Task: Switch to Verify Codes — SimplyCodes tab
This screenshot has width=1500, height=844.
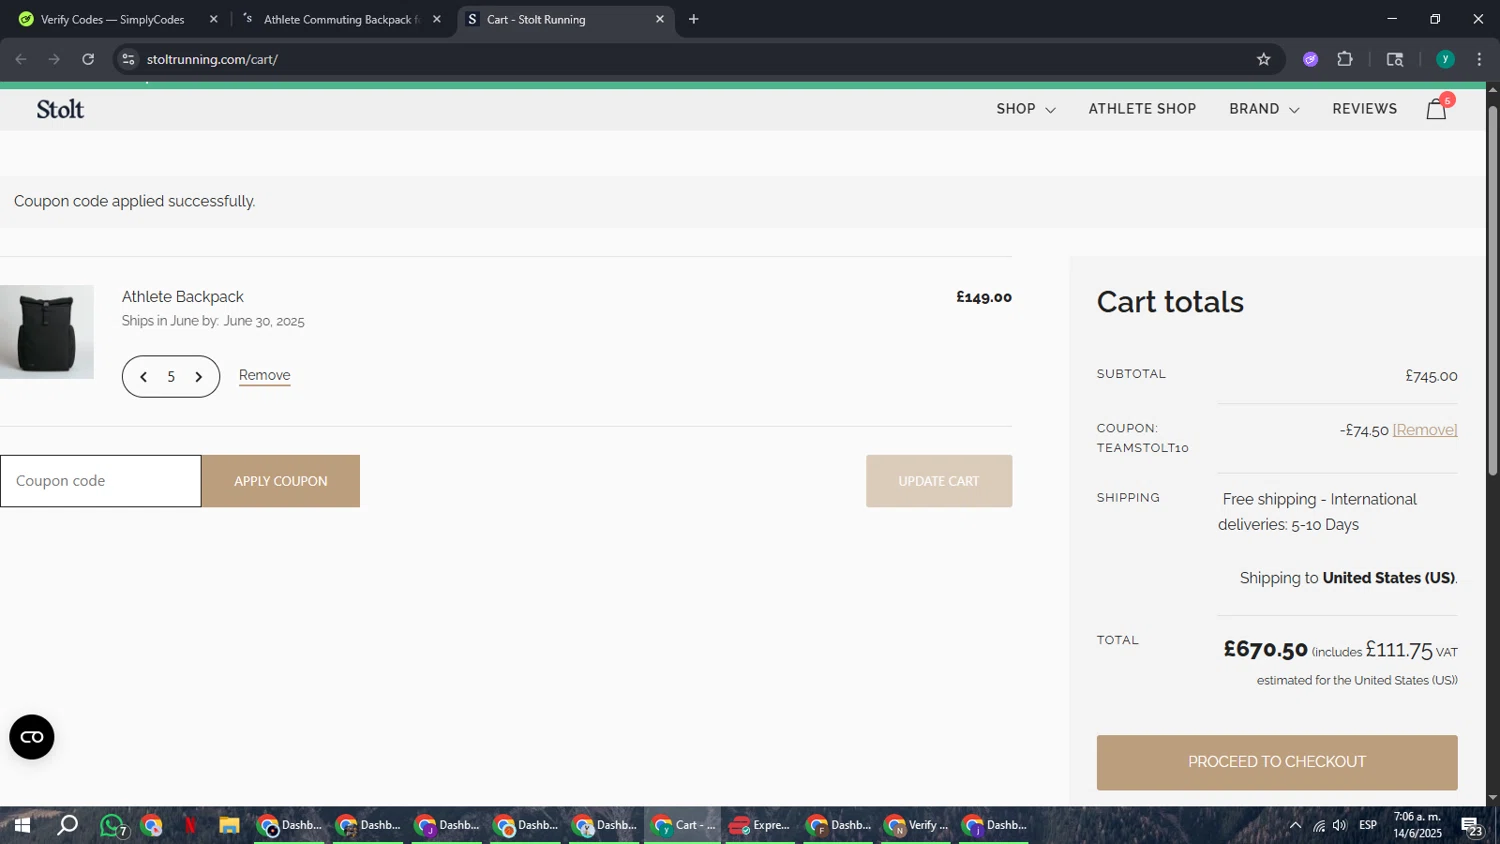Action: click(113, 19)
